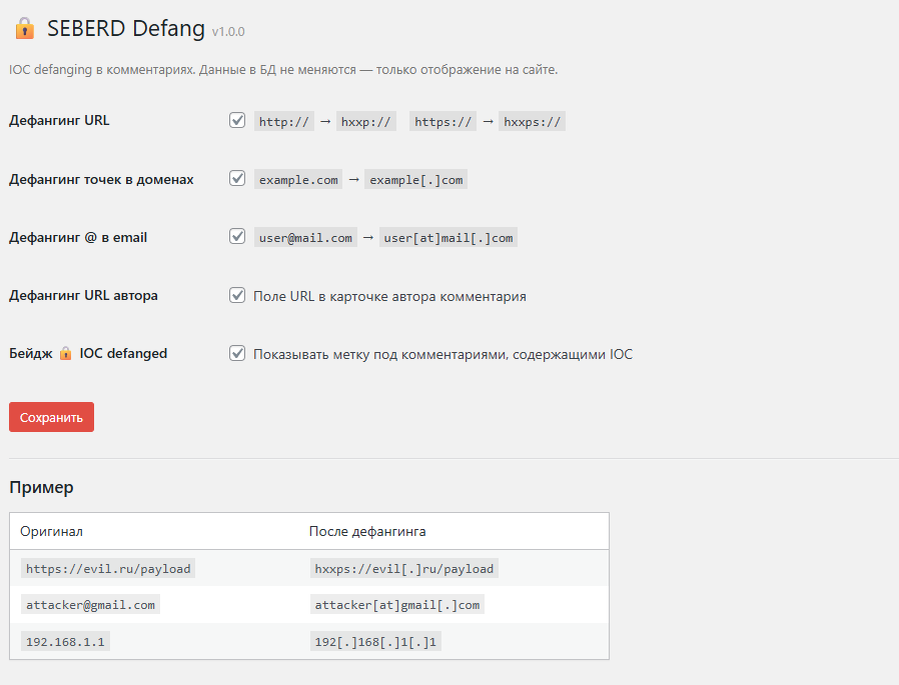Image resolution: width=899 pixels, height=685 pixels.
Task: Click the v1.0.0 version label
Action: (x=228, y=32)
